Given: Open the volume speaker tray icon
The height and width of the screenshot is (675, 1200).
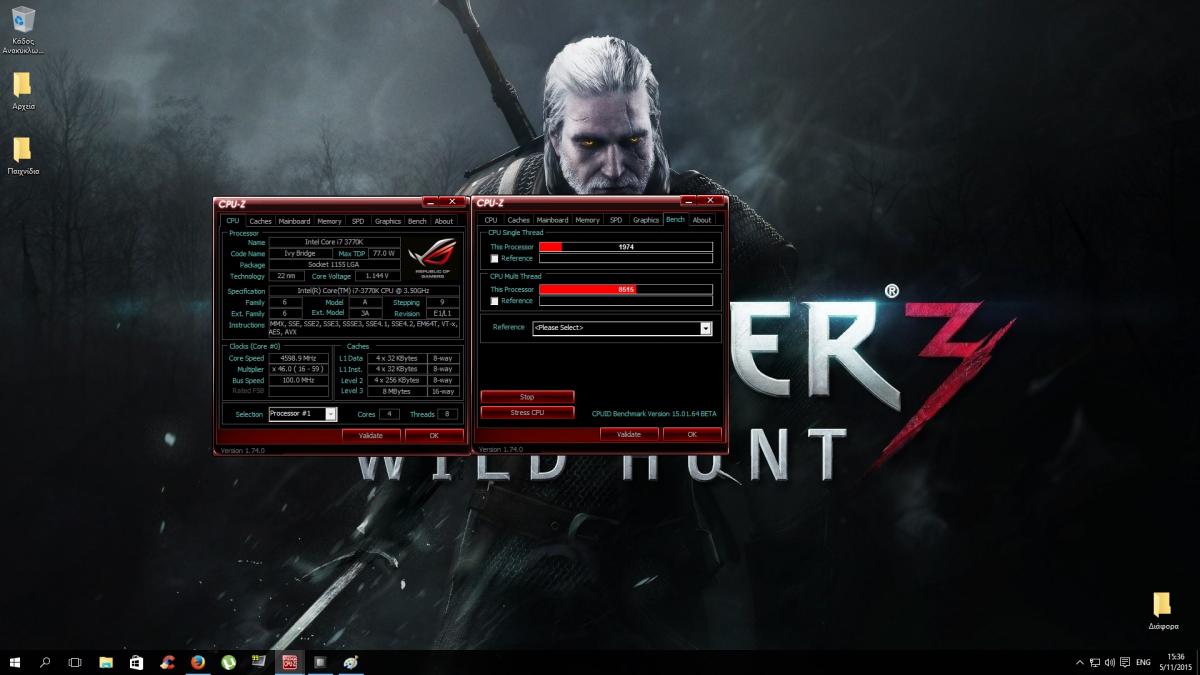Looking at the screenshot, I should coord(1110,662).
